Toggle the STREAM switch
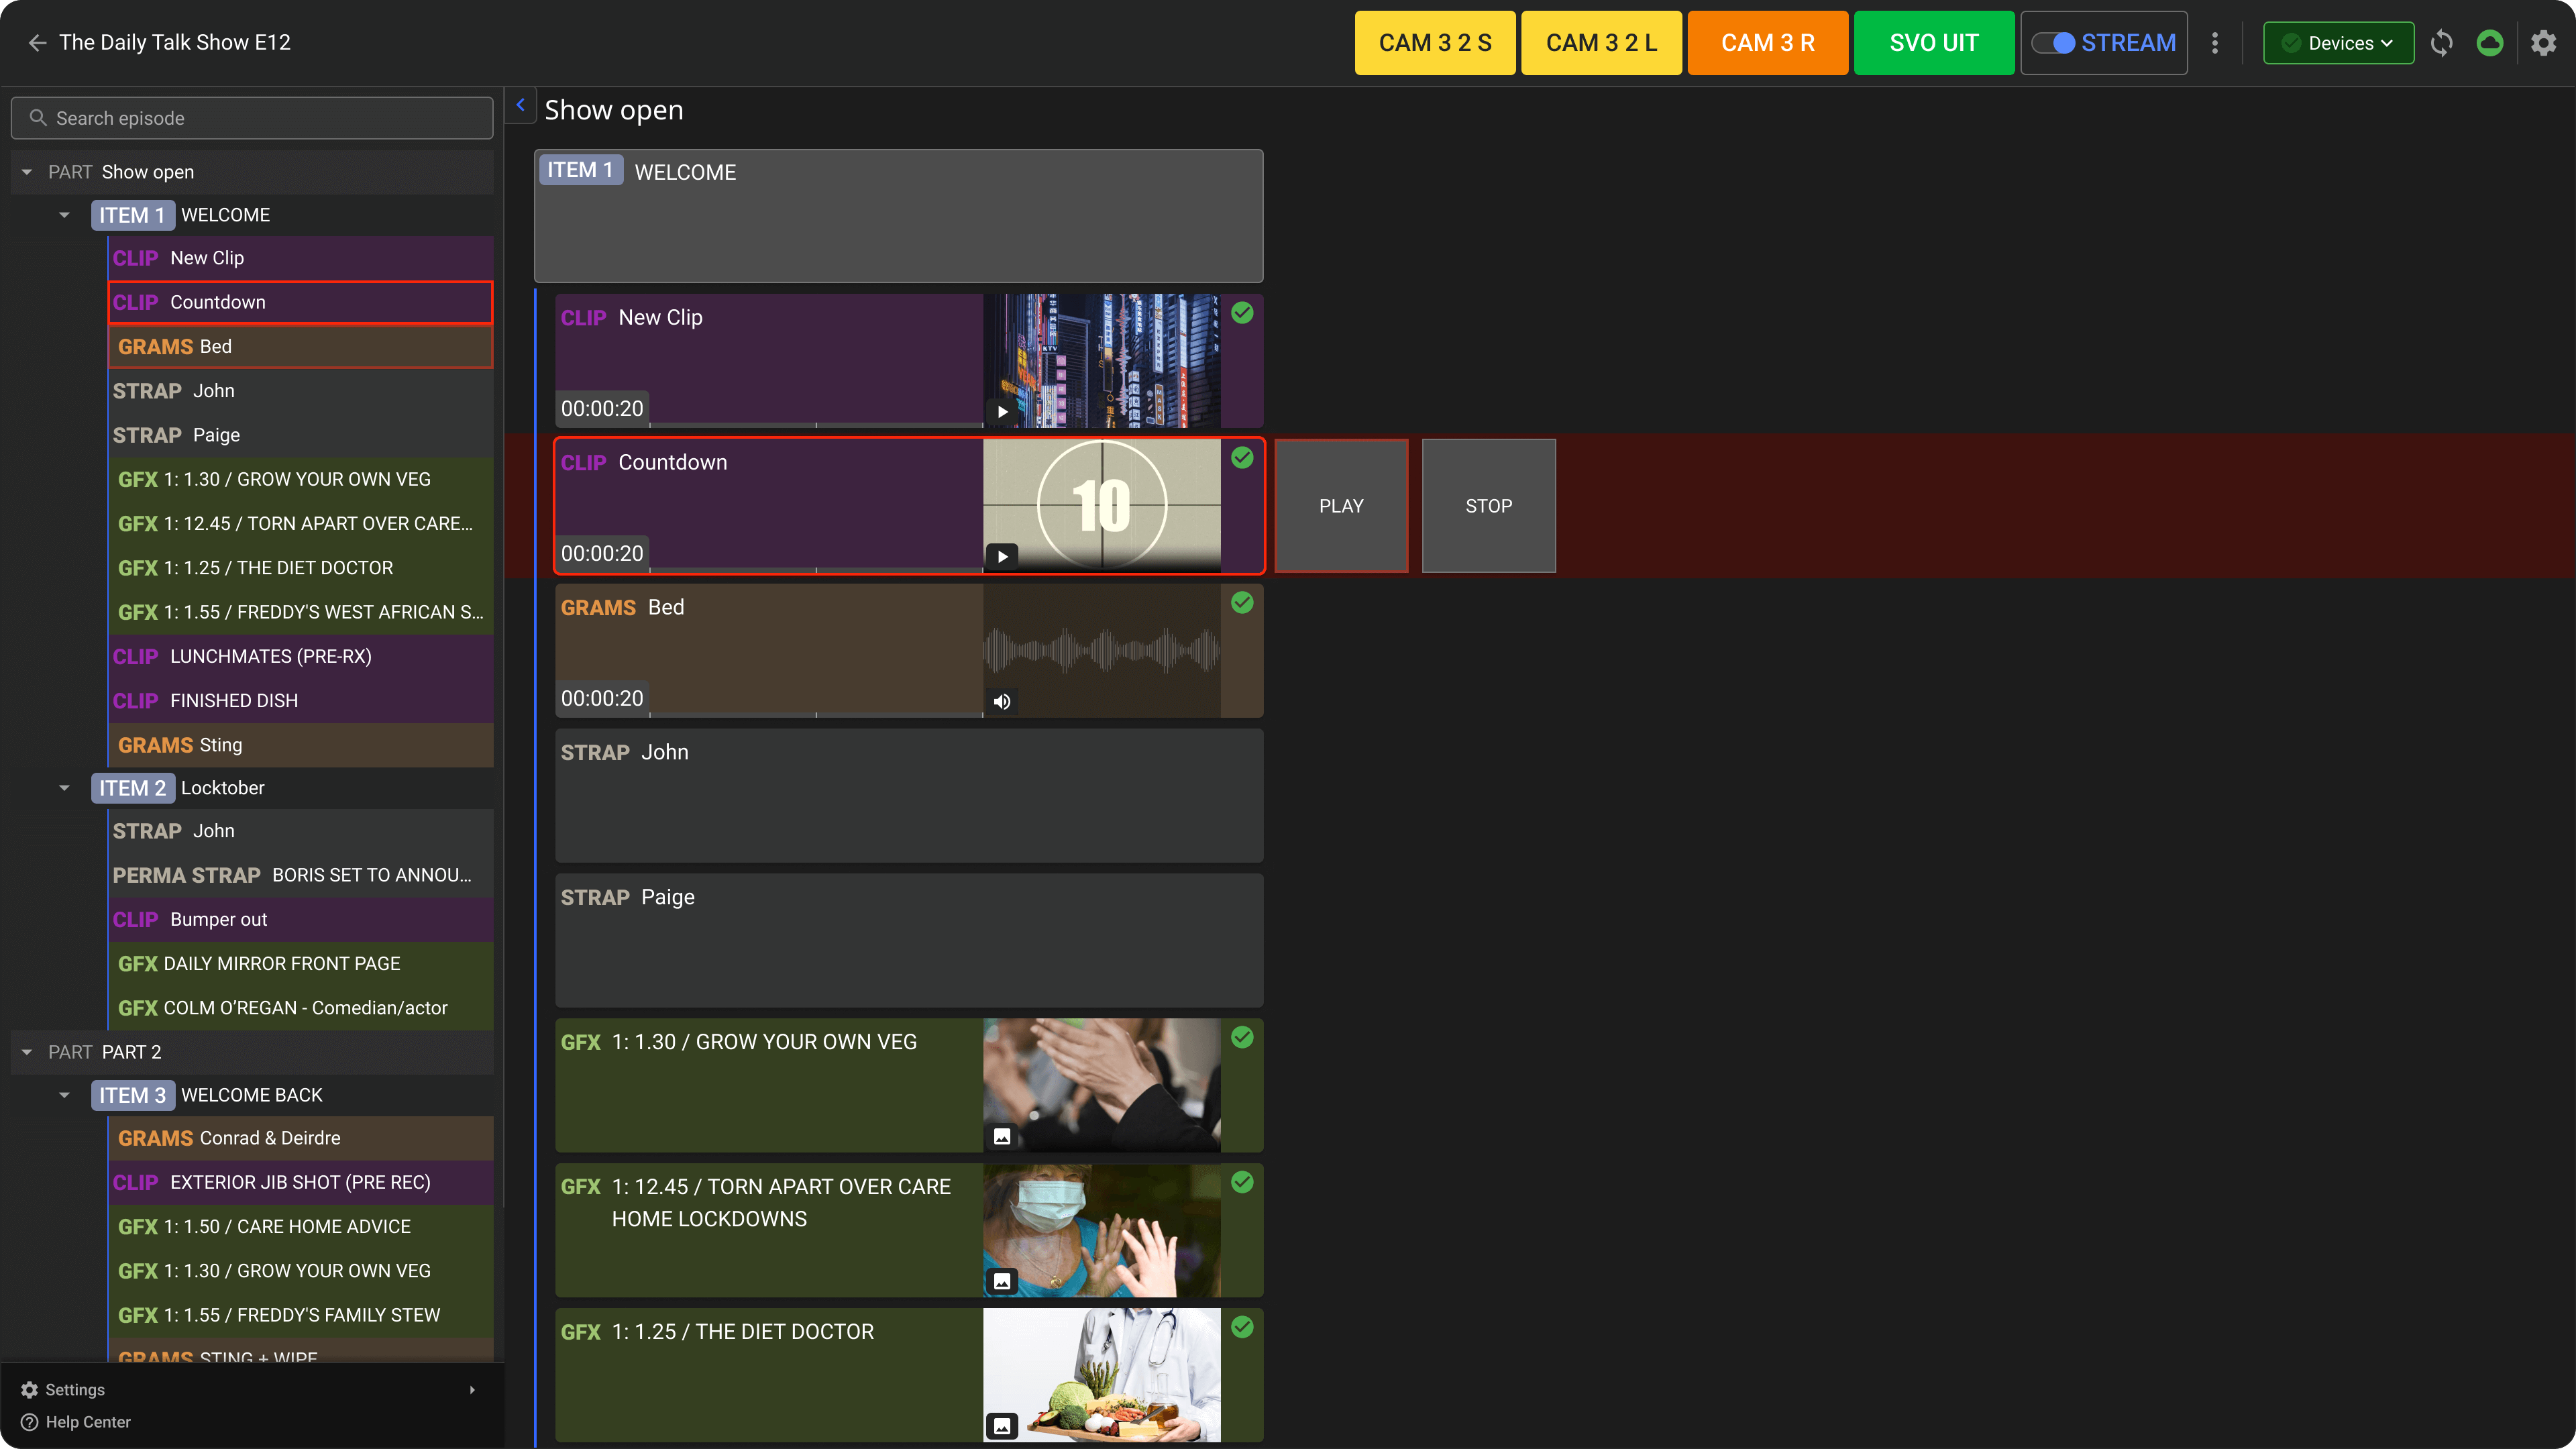This screenshot has height=1449, width=2576. [2053, 43]
